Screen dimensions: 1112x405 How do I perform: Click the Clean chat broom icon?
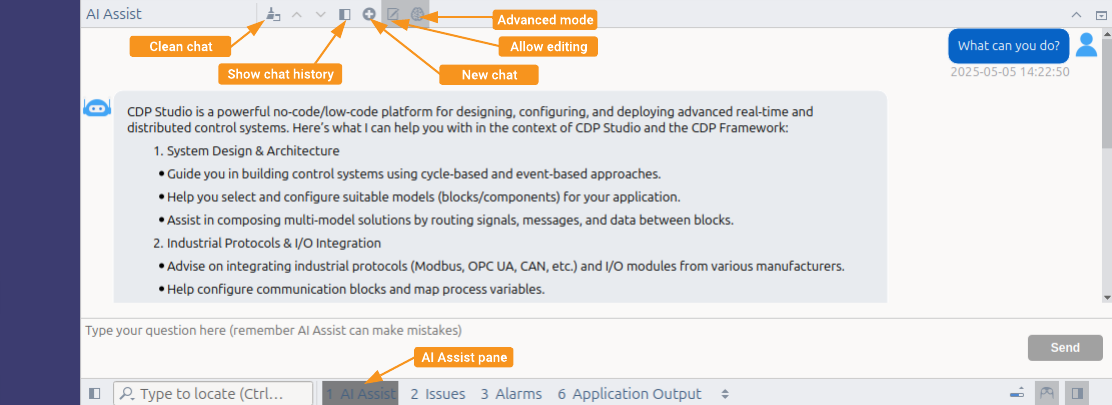coord(274,14)
